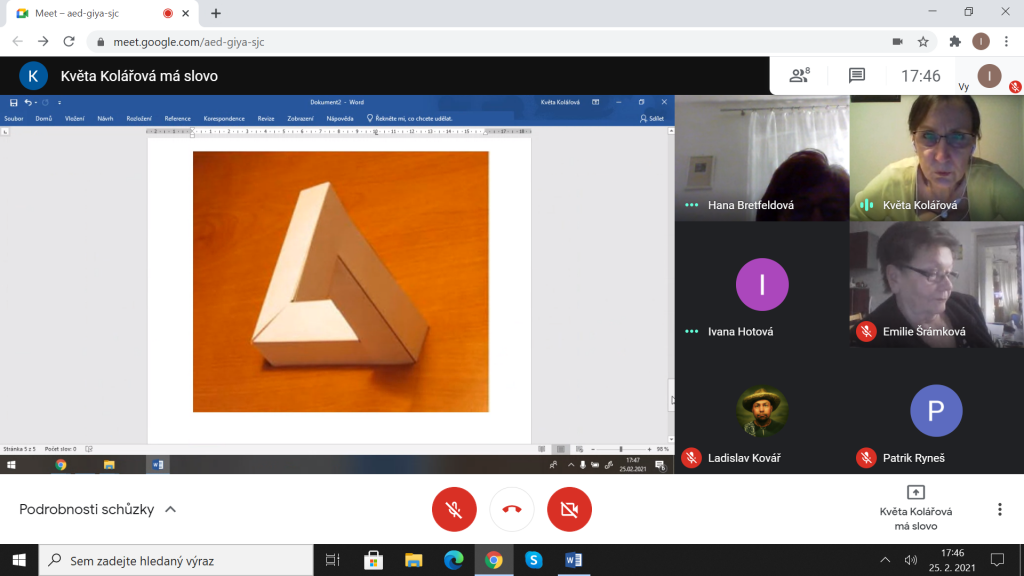Click the red hang up call button
The image size is (1024, 576).
[512, 509]
